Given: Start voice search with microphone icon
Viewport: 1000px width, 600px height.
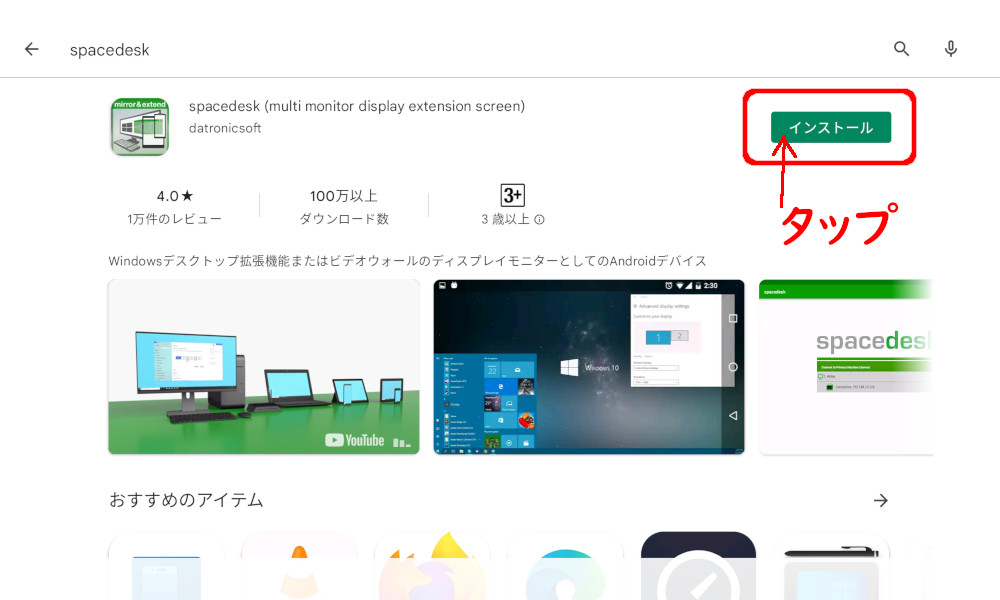Looking at the screenshot, I should tap(950, 49).
